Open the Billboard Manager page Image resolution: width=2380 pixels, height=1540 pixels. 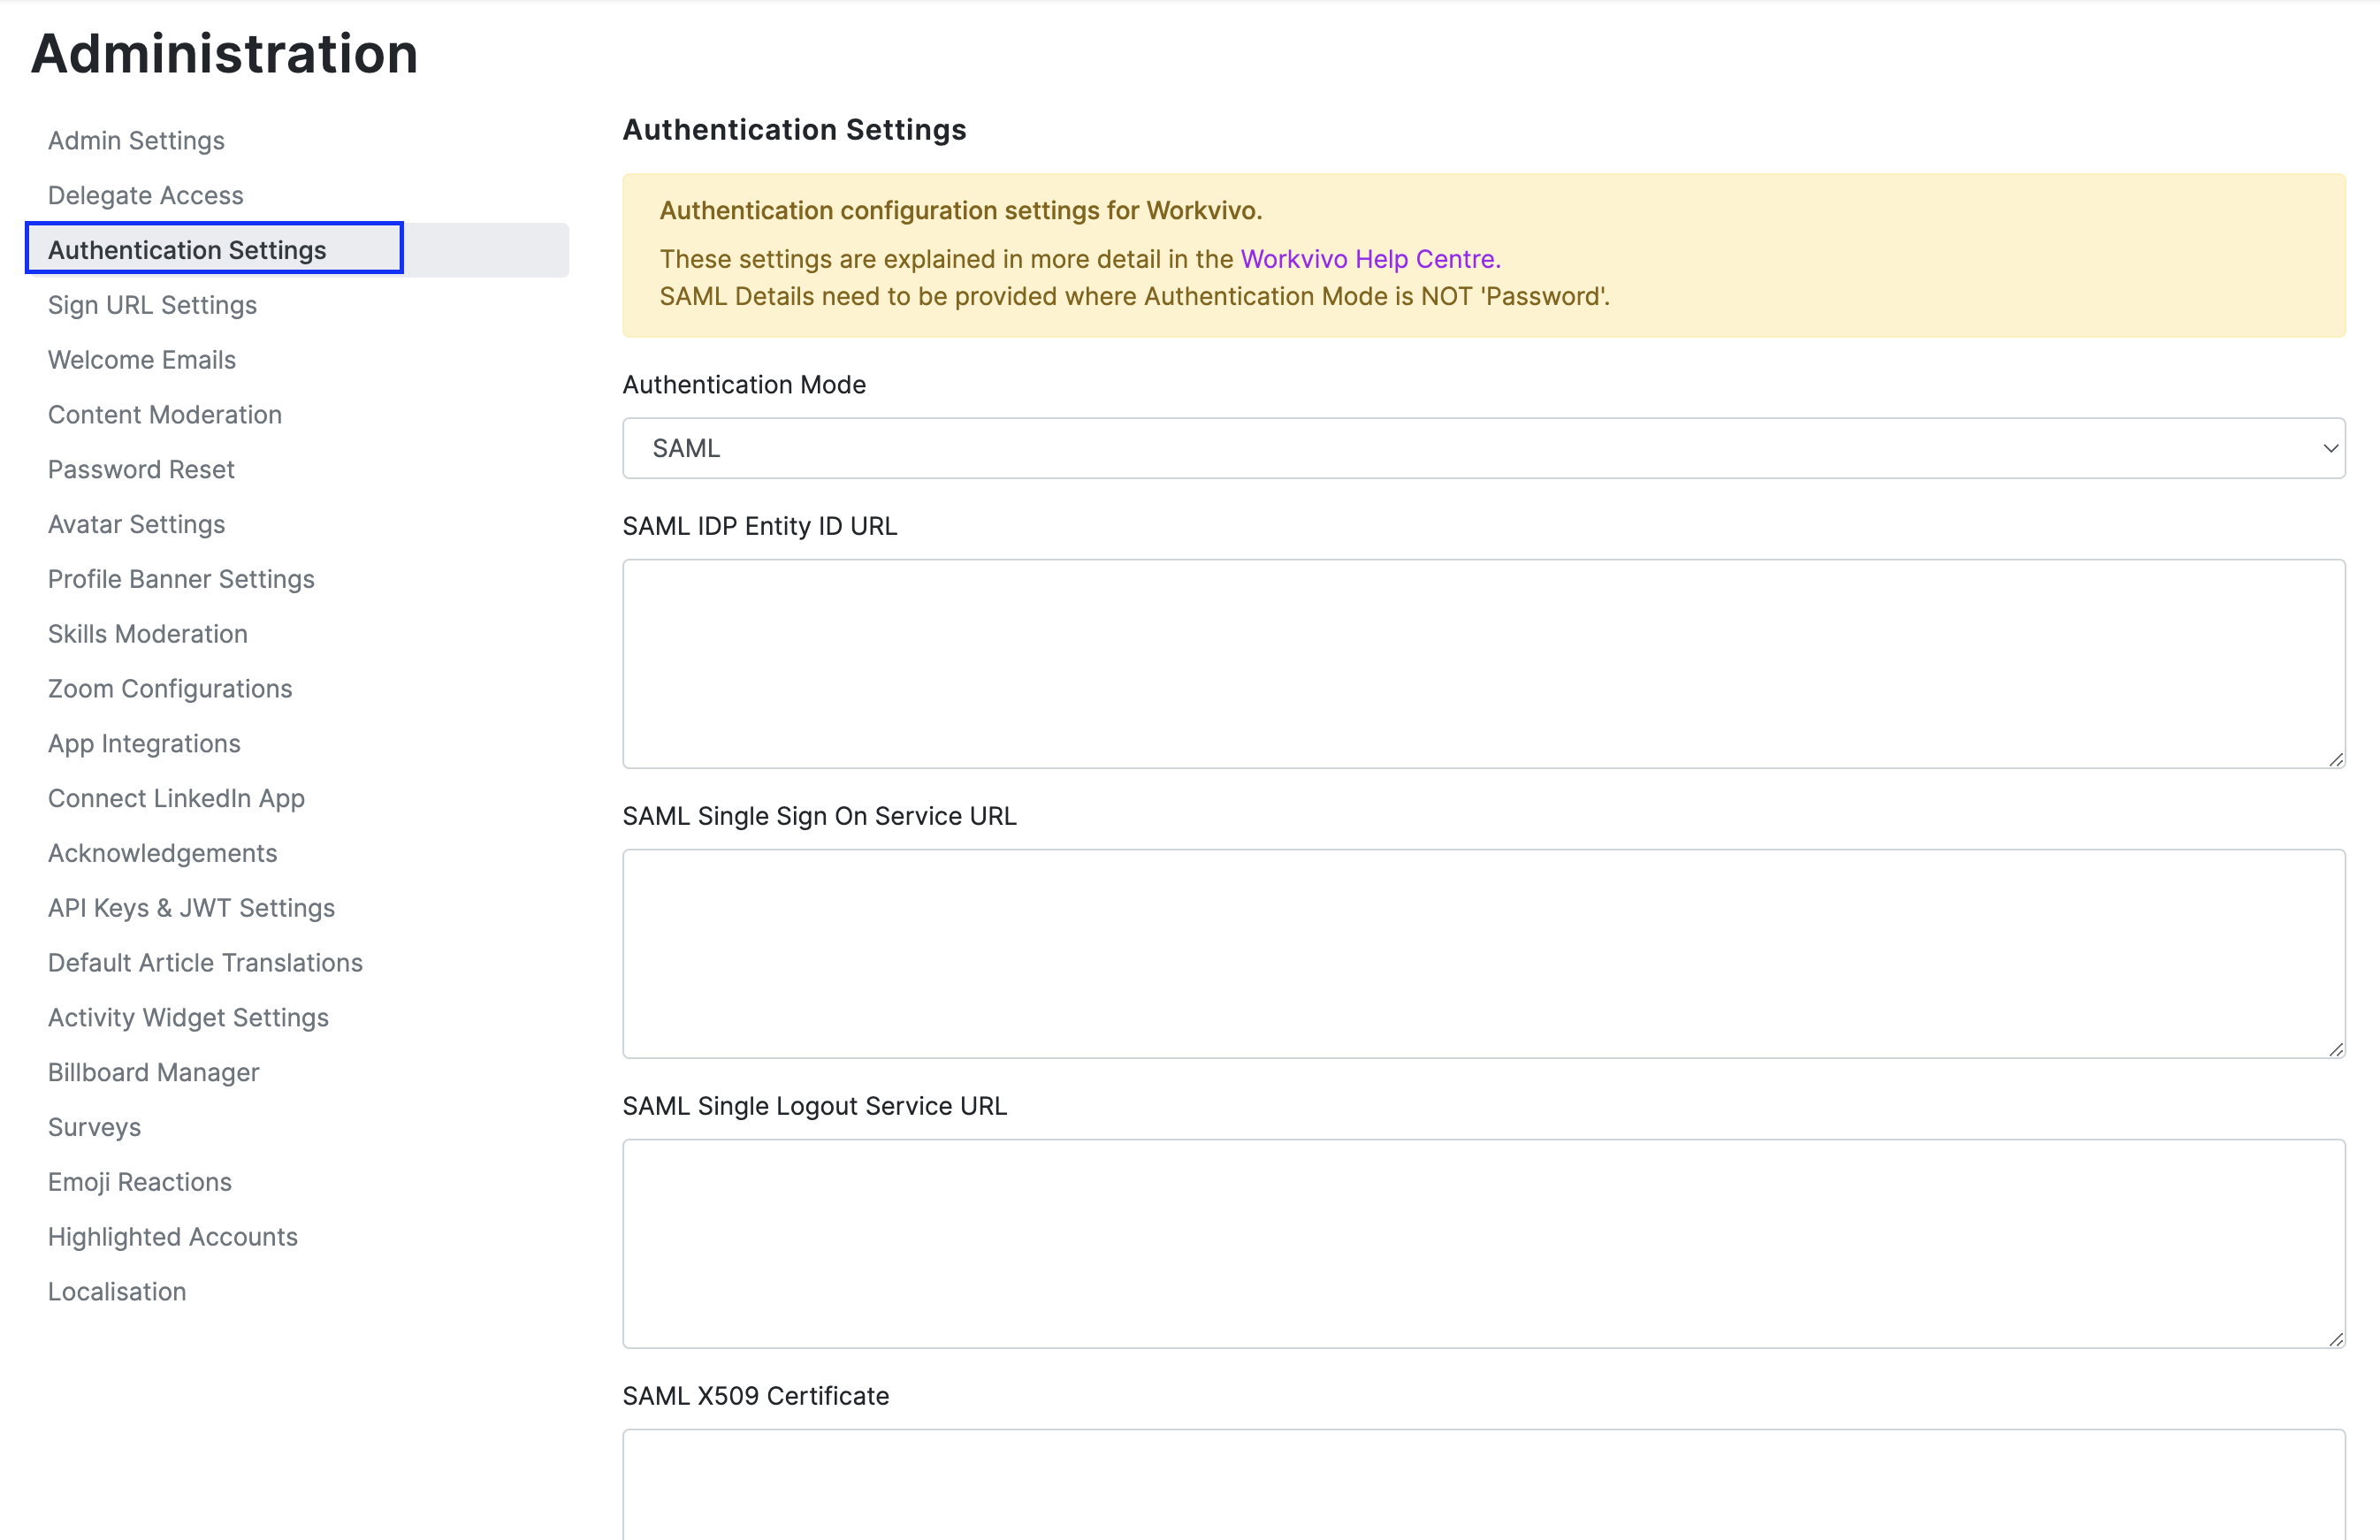154,1072
